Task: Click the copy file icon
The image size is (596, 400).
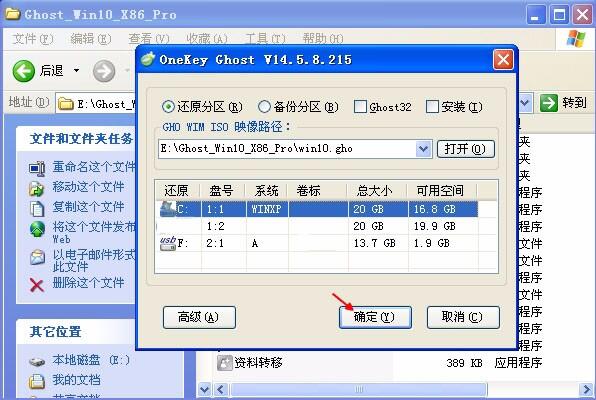Action: (x=37, y=208)
